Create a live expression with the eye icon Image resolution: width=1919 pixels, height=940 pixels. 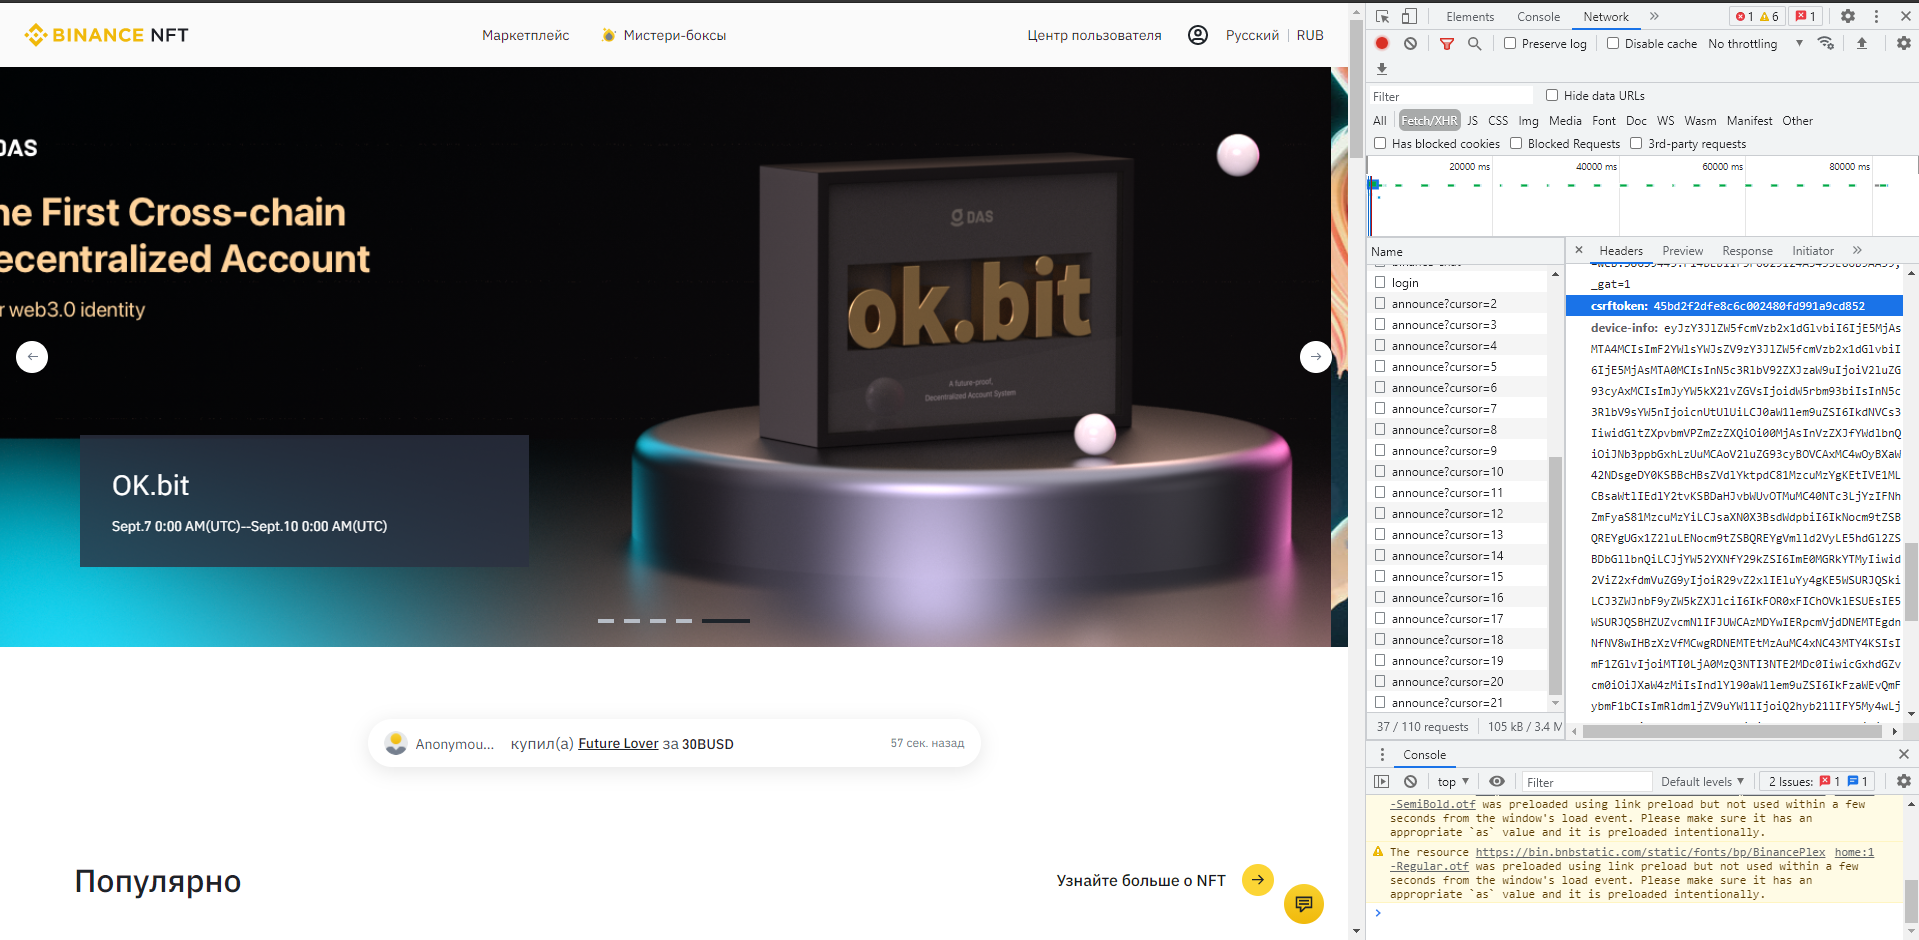(1497, 781)
